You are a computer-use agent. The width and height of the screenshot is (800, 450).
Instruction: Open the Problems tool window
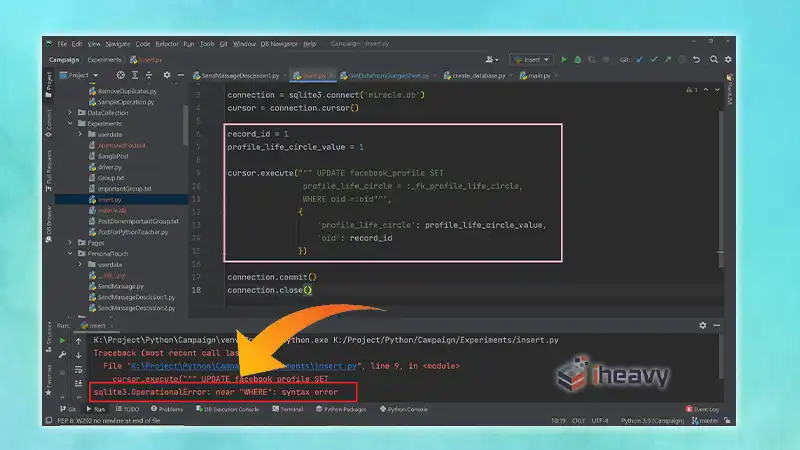pos(167,409)
